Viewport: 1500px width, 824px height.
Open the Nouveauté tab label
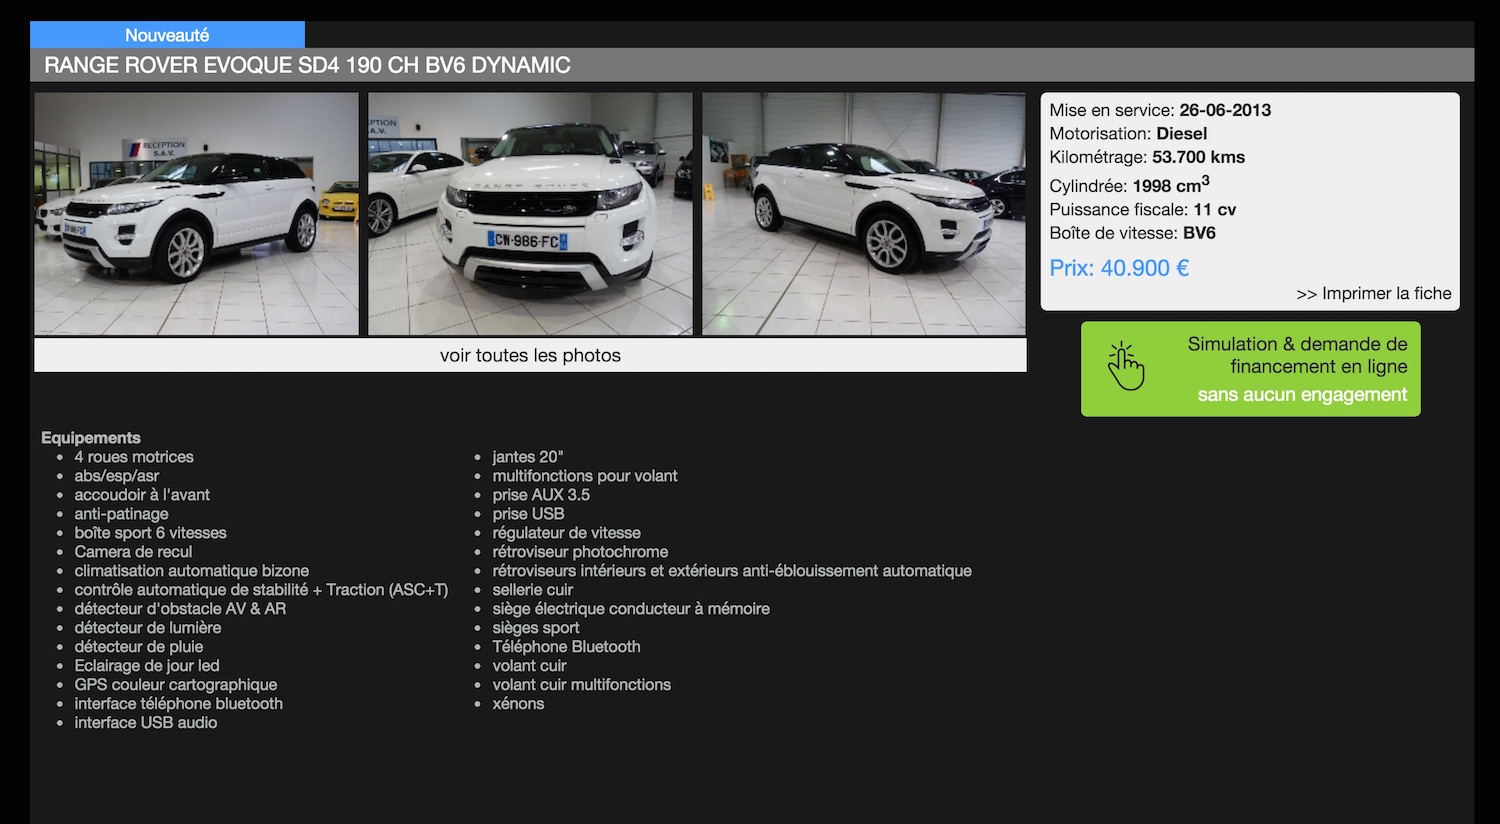[x=167, y=35]
